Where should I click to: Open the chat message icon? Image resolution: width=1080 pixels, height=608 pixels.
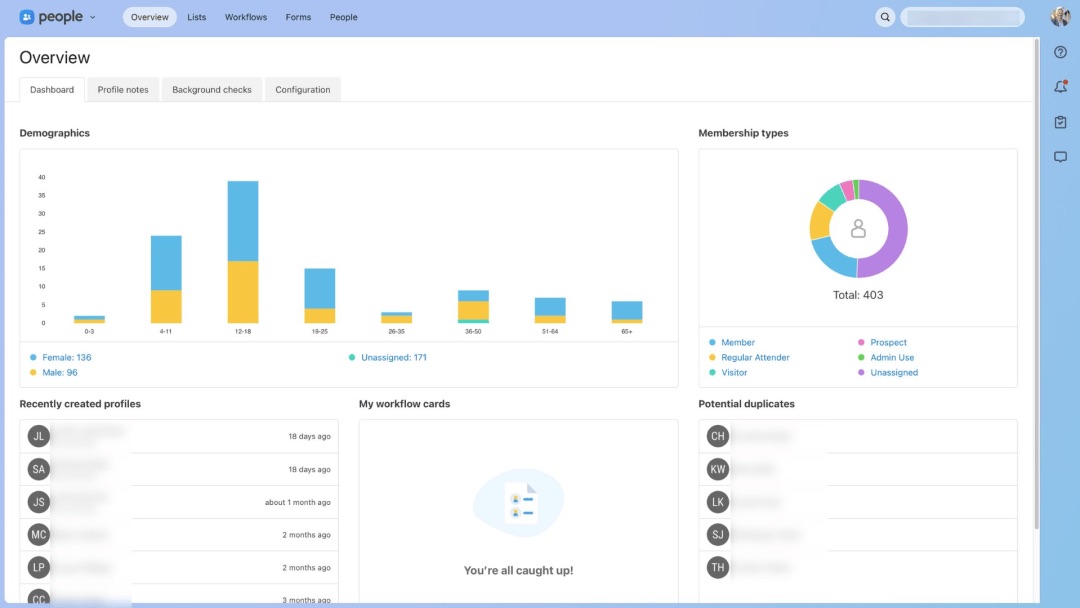click(1061, 157)
